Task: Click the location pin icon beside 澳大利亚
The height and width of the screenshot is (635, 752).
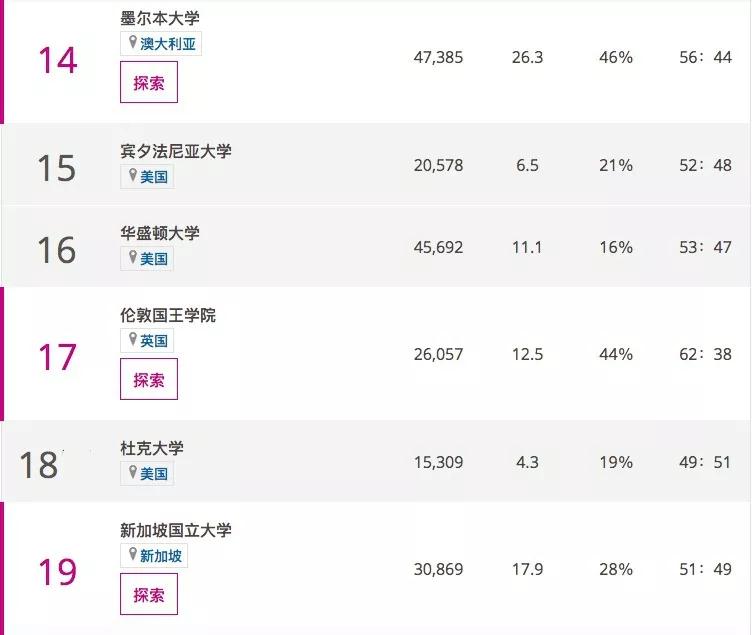Action: [x=132, y=43]
